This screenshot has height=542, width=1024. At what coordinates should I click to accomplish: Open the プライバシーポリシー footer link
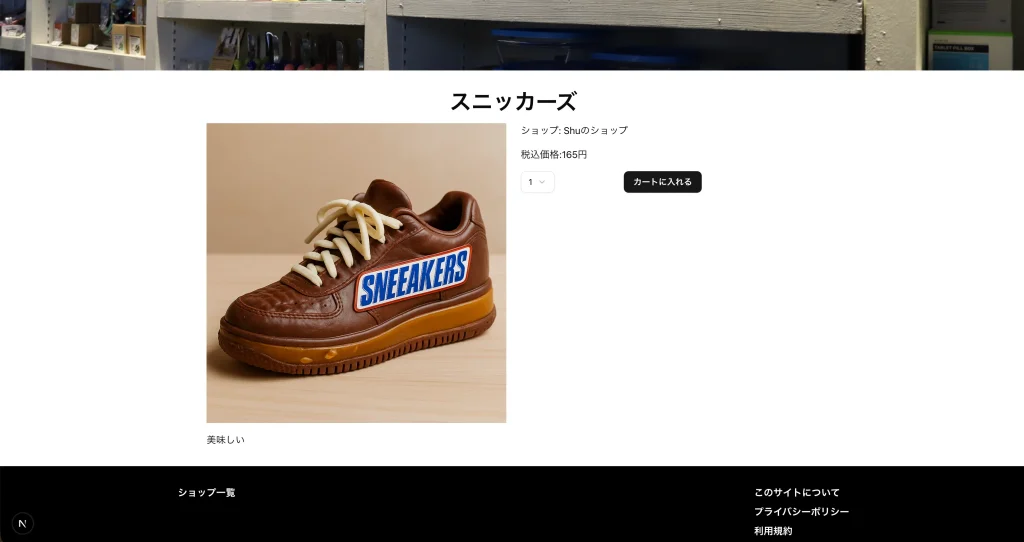801,511
